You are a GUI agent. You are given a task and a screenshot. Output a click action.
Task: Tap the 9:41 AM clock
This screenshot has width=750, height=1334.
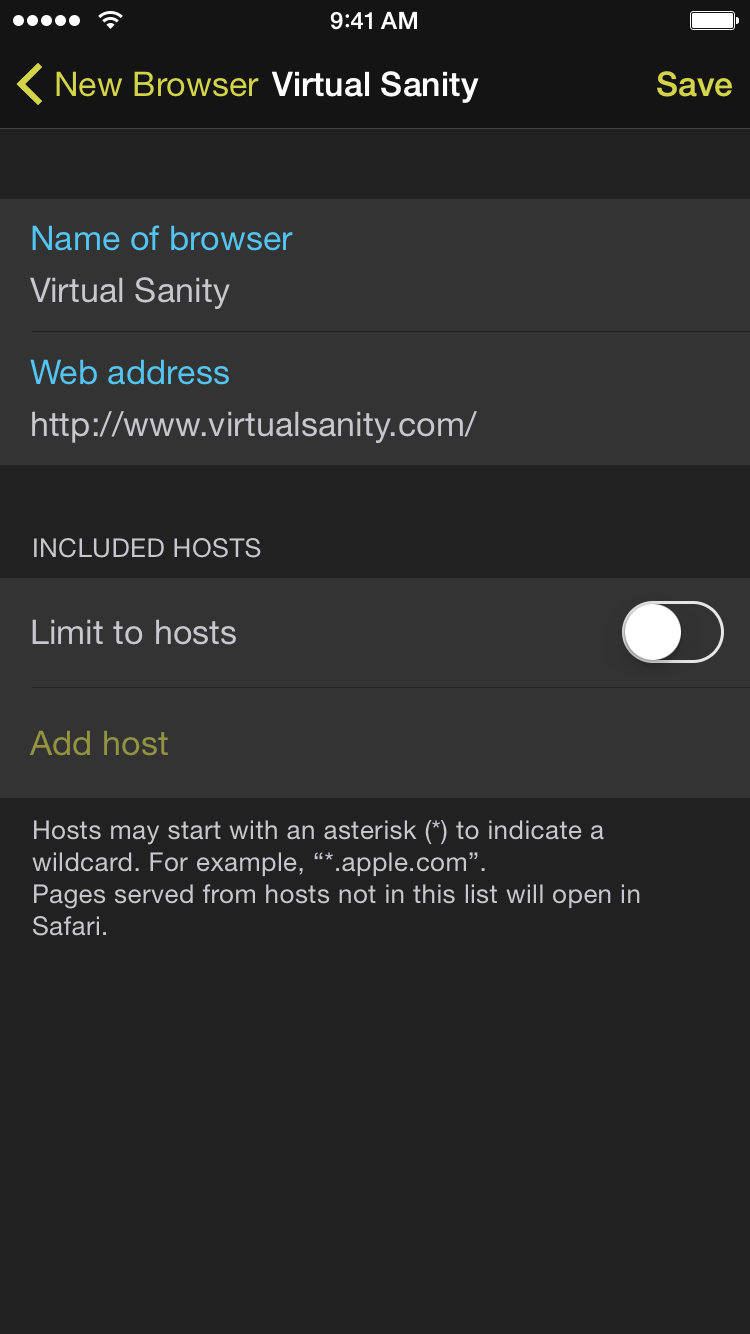[x=374, y=20]
